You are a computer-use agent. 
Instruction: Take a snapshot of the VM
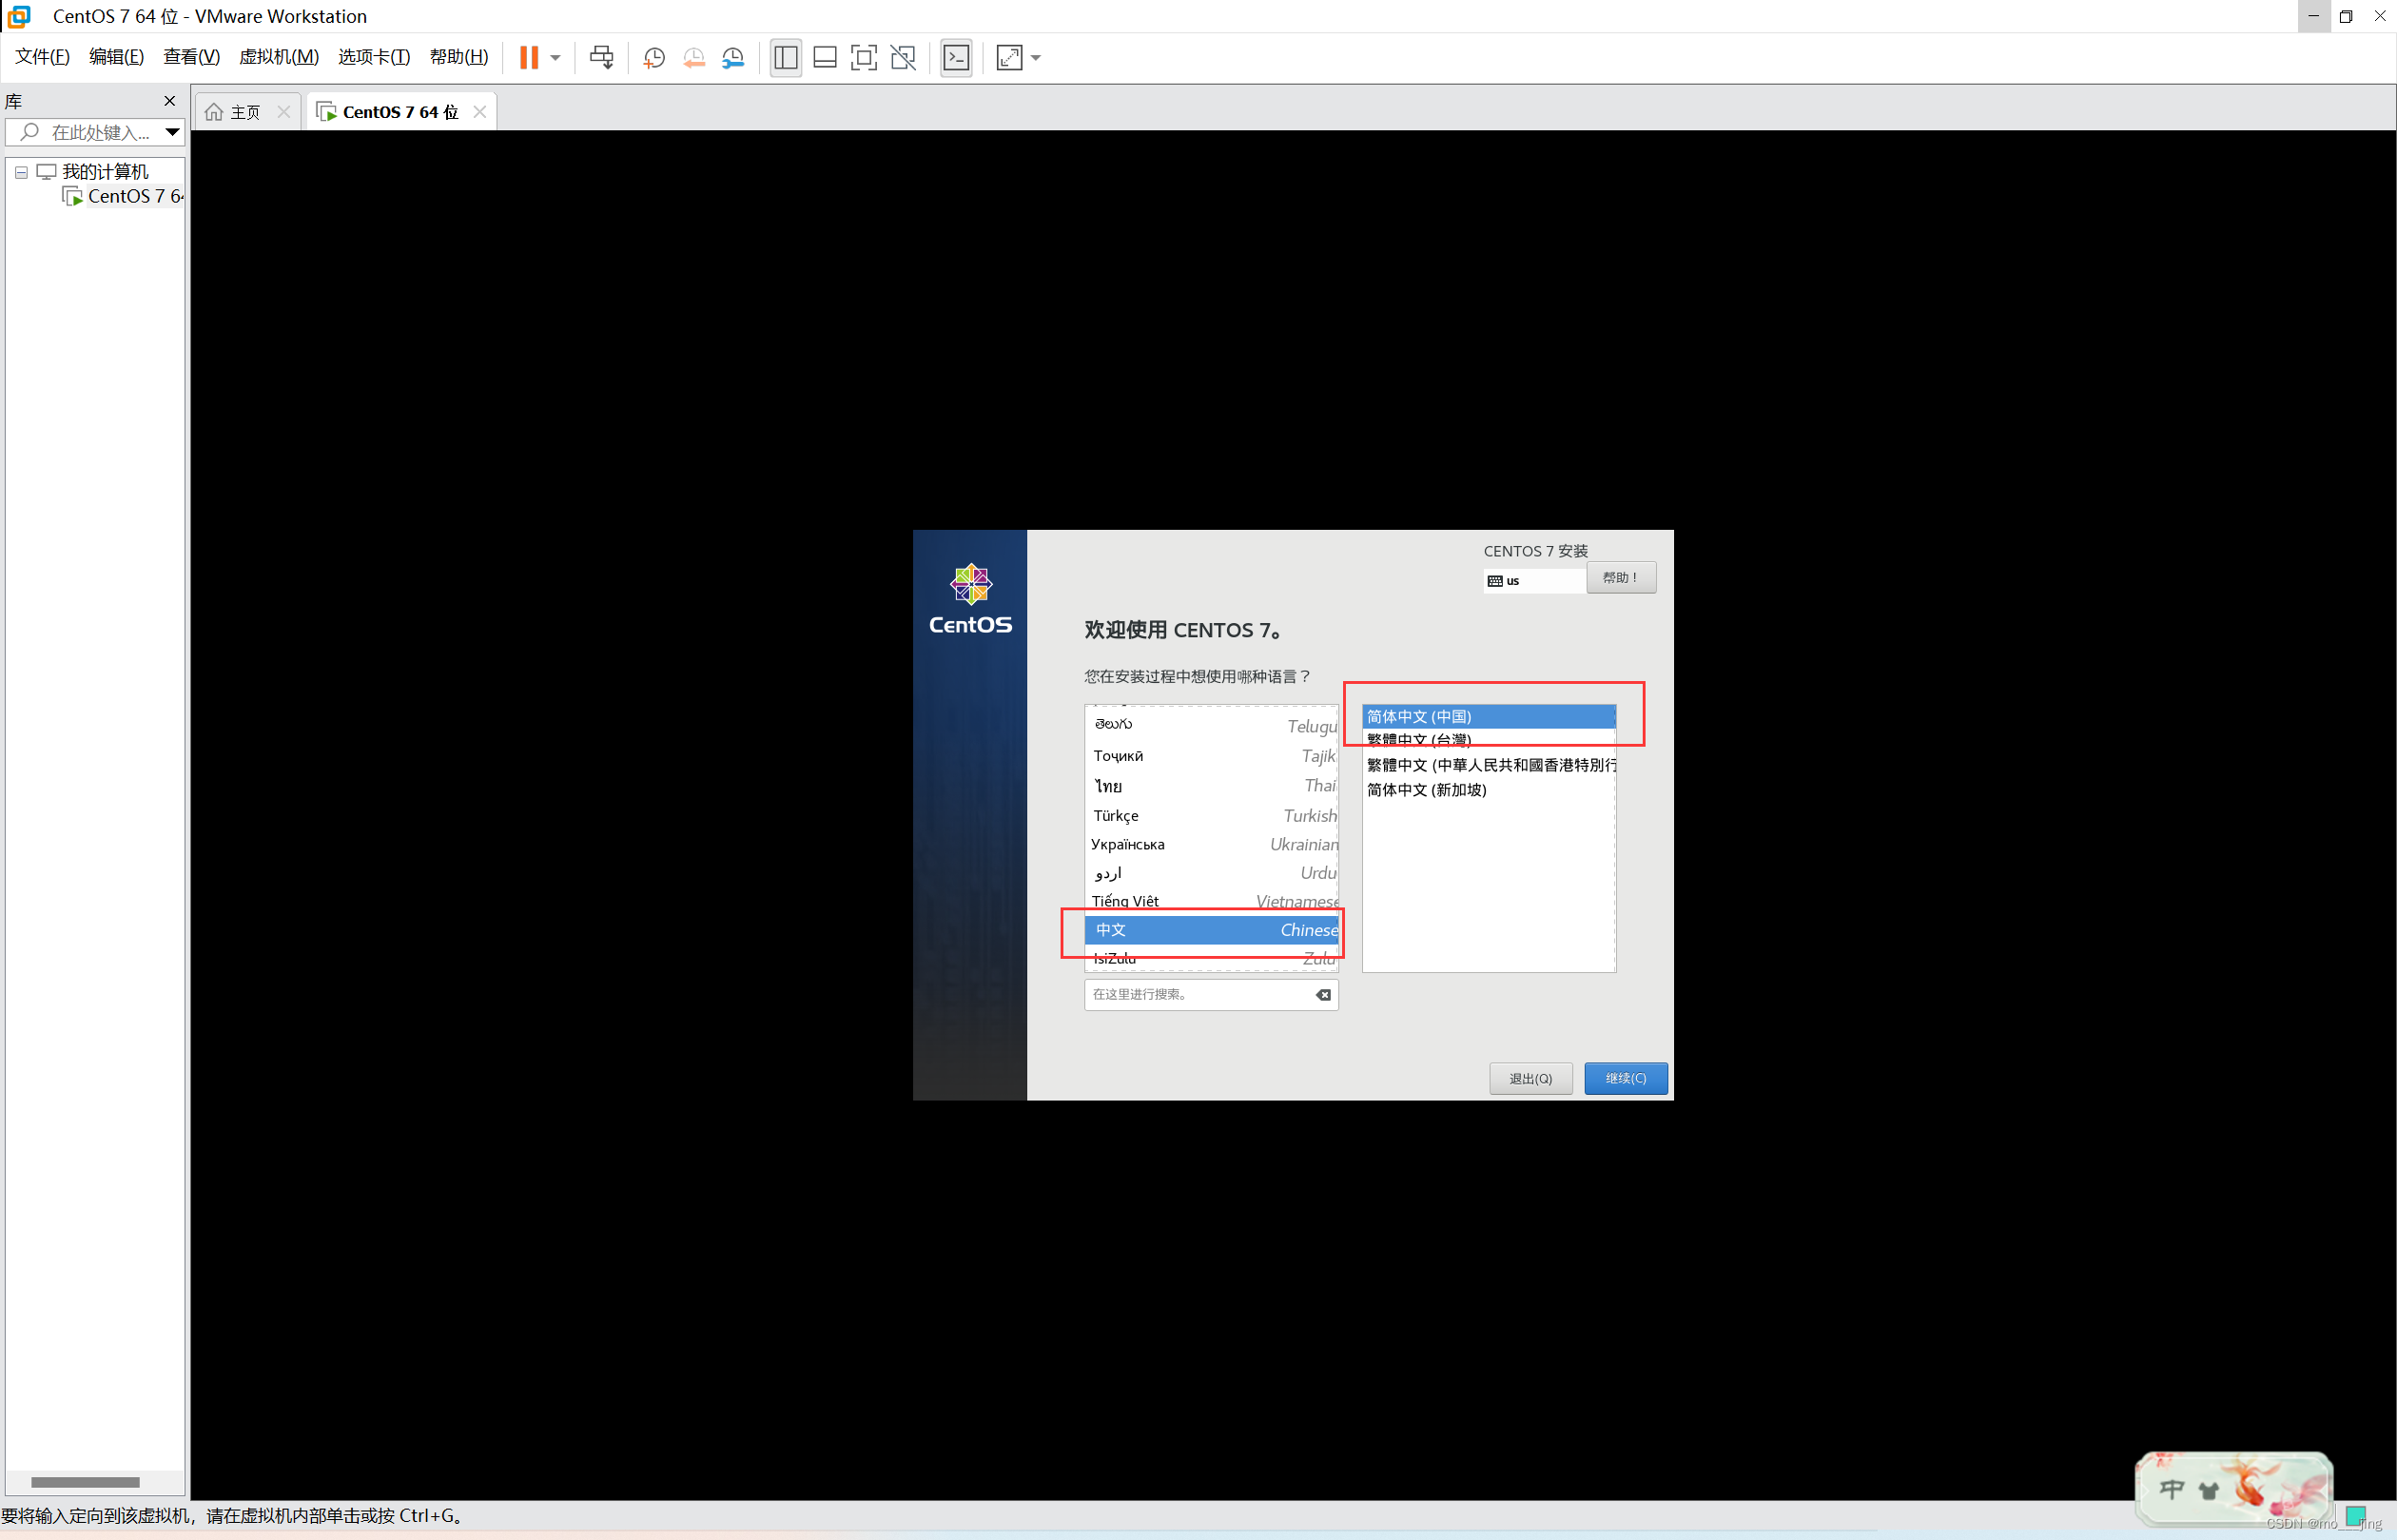point(654,58)
